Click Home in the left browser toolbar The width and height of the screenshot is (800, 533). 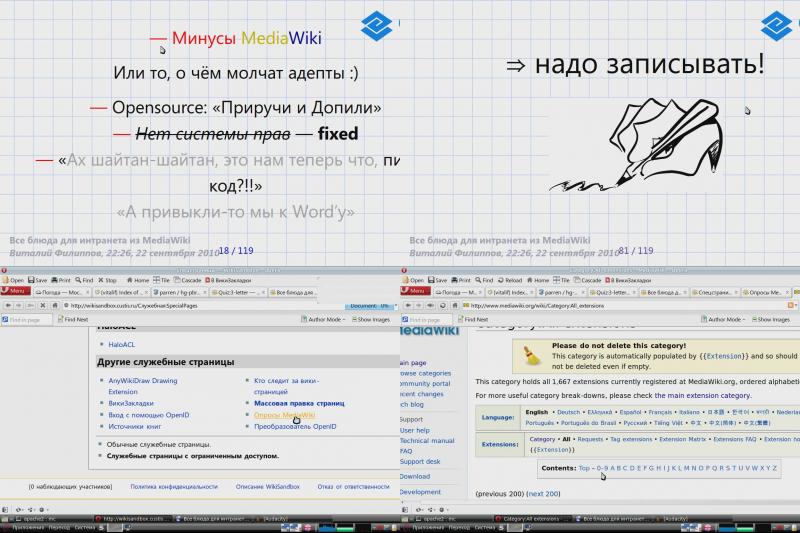(x=138, y=280)
